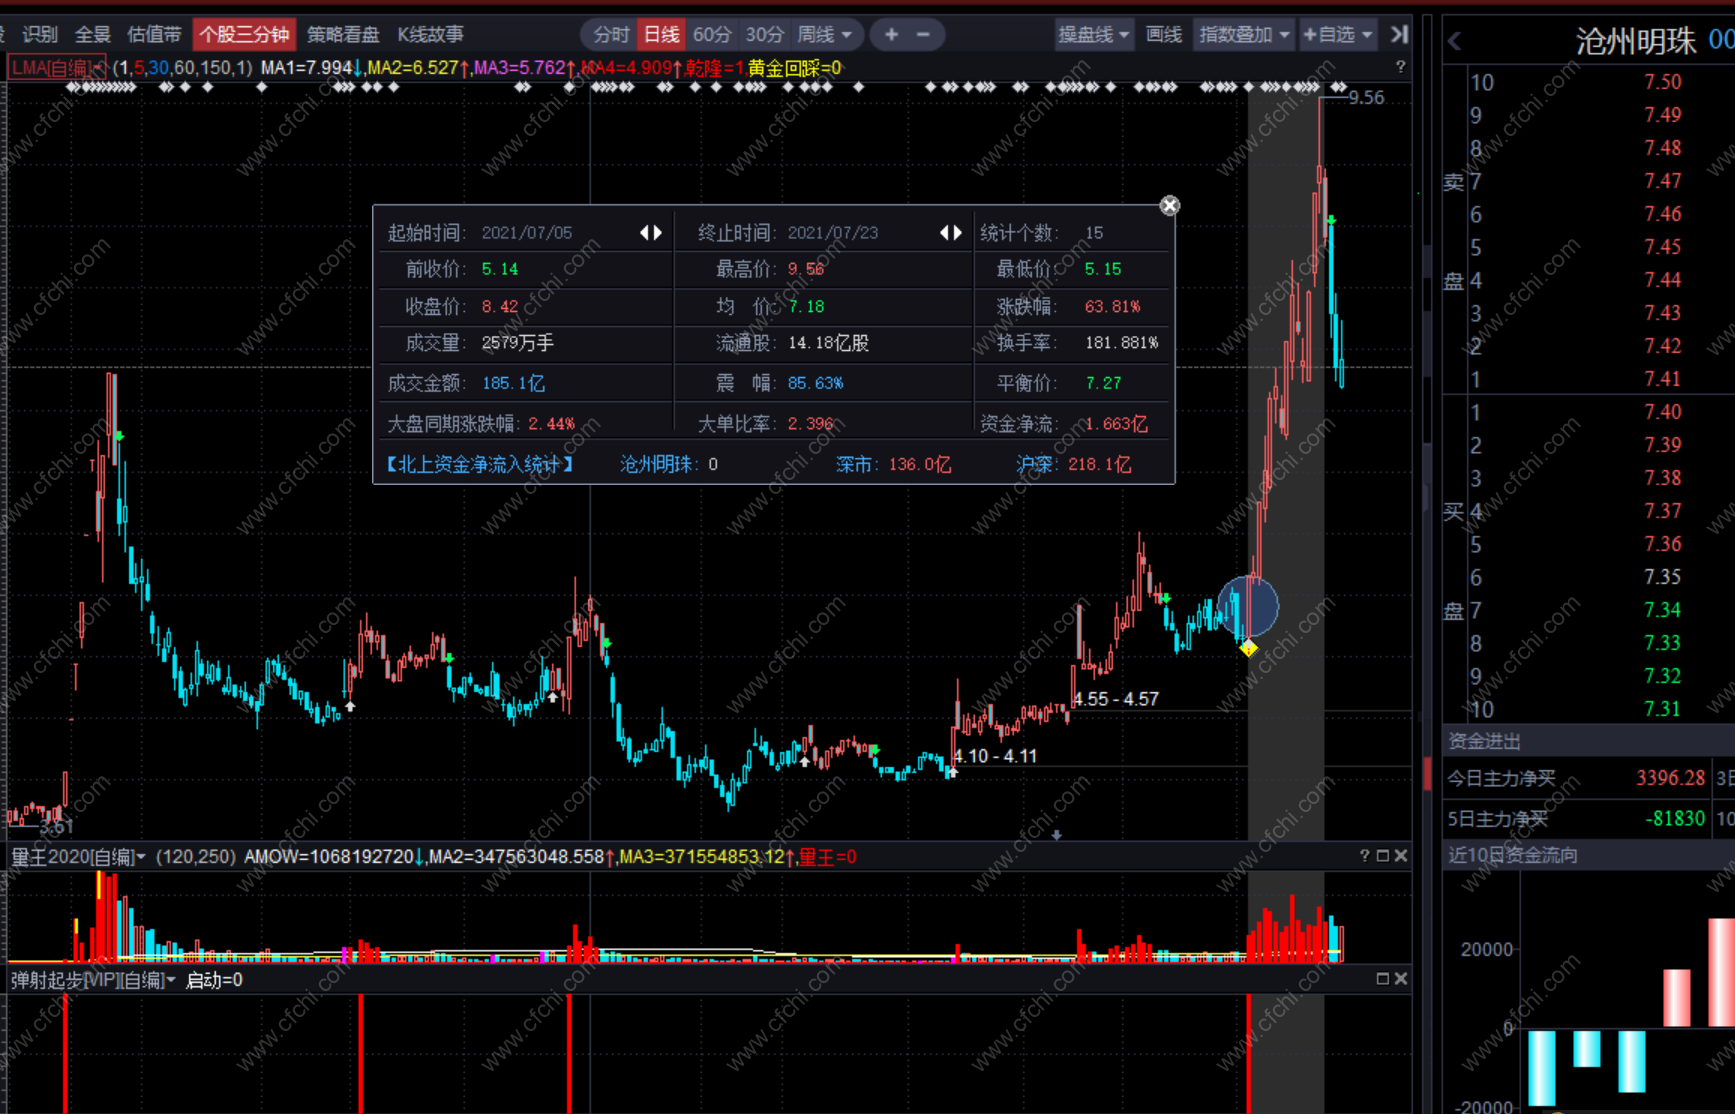Click the yellow diamond signal marker
1735x1114 pixels.
tap(1248, 649)
